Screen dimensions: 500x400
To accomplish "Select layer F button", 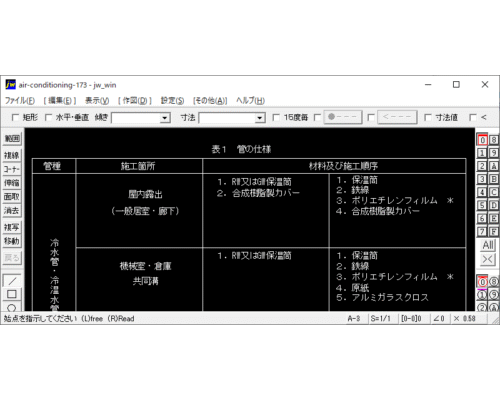I will tap(494, 231).
